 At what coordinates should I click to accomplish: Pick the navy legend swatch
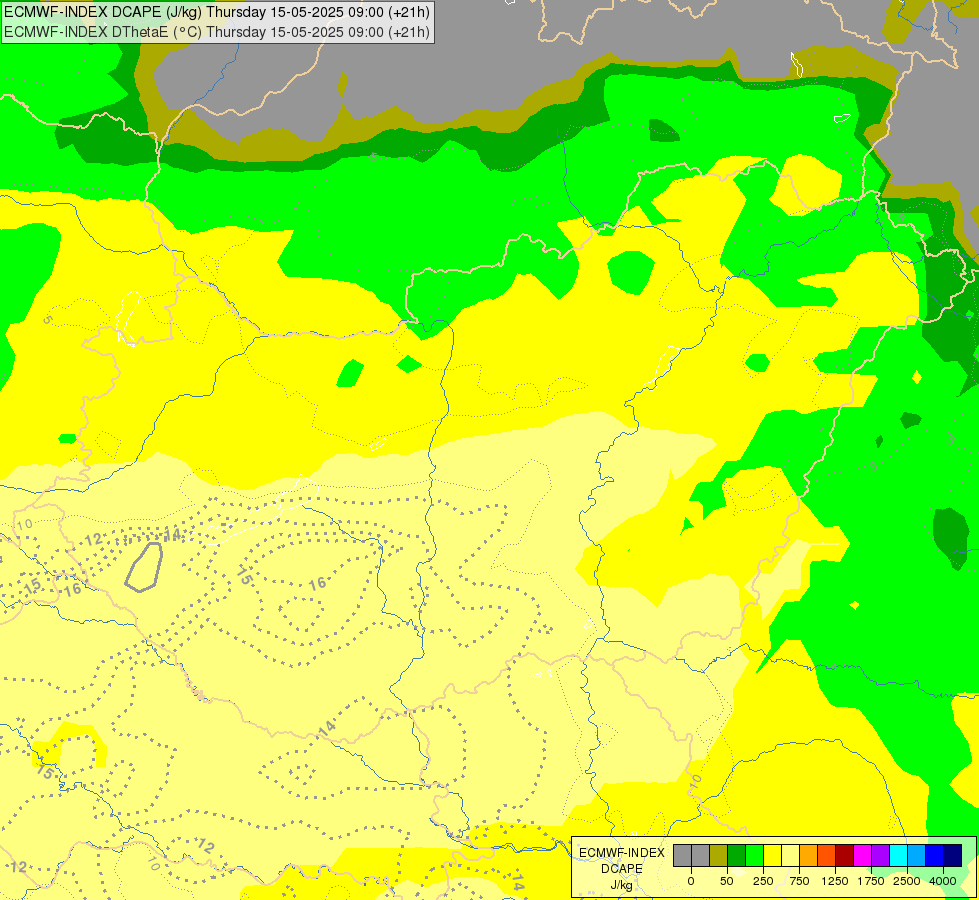pos(953,856)
